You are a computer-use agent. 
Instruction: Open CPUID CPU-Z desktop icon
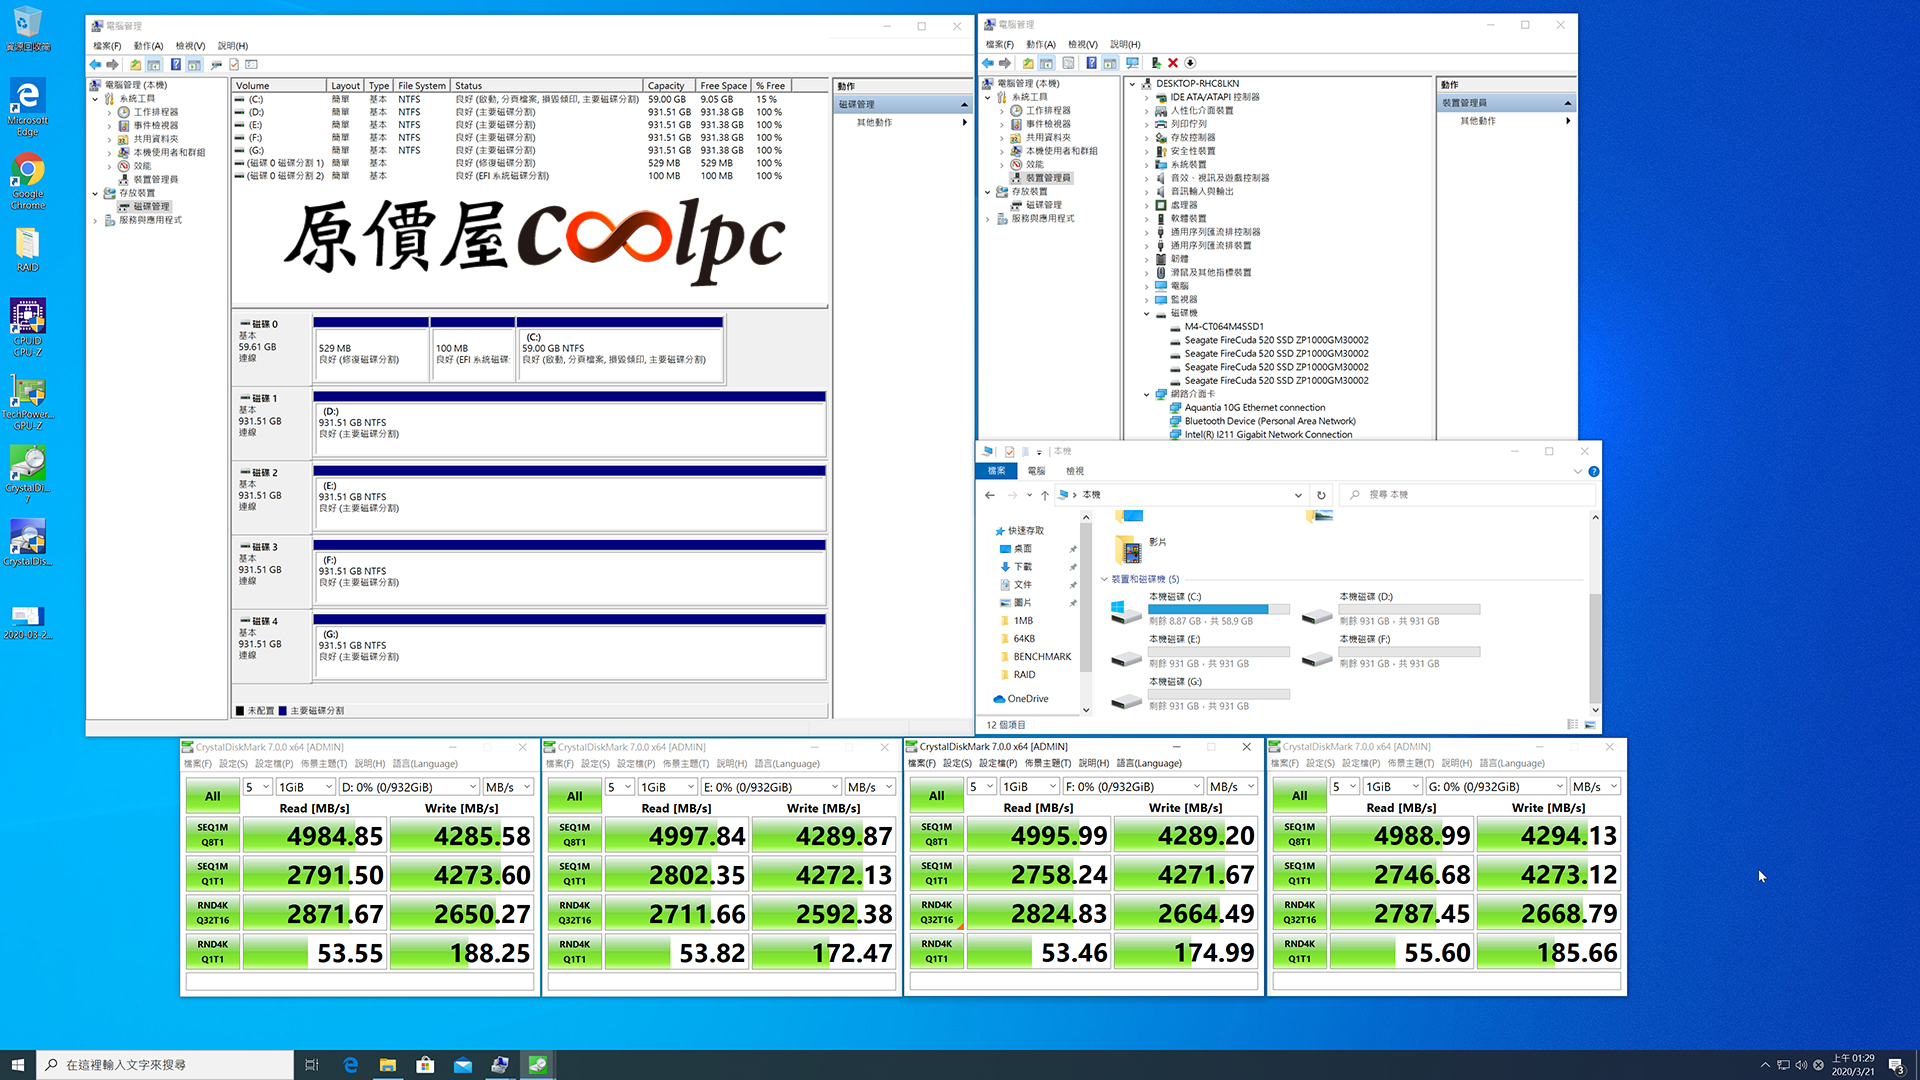[28, 328]
